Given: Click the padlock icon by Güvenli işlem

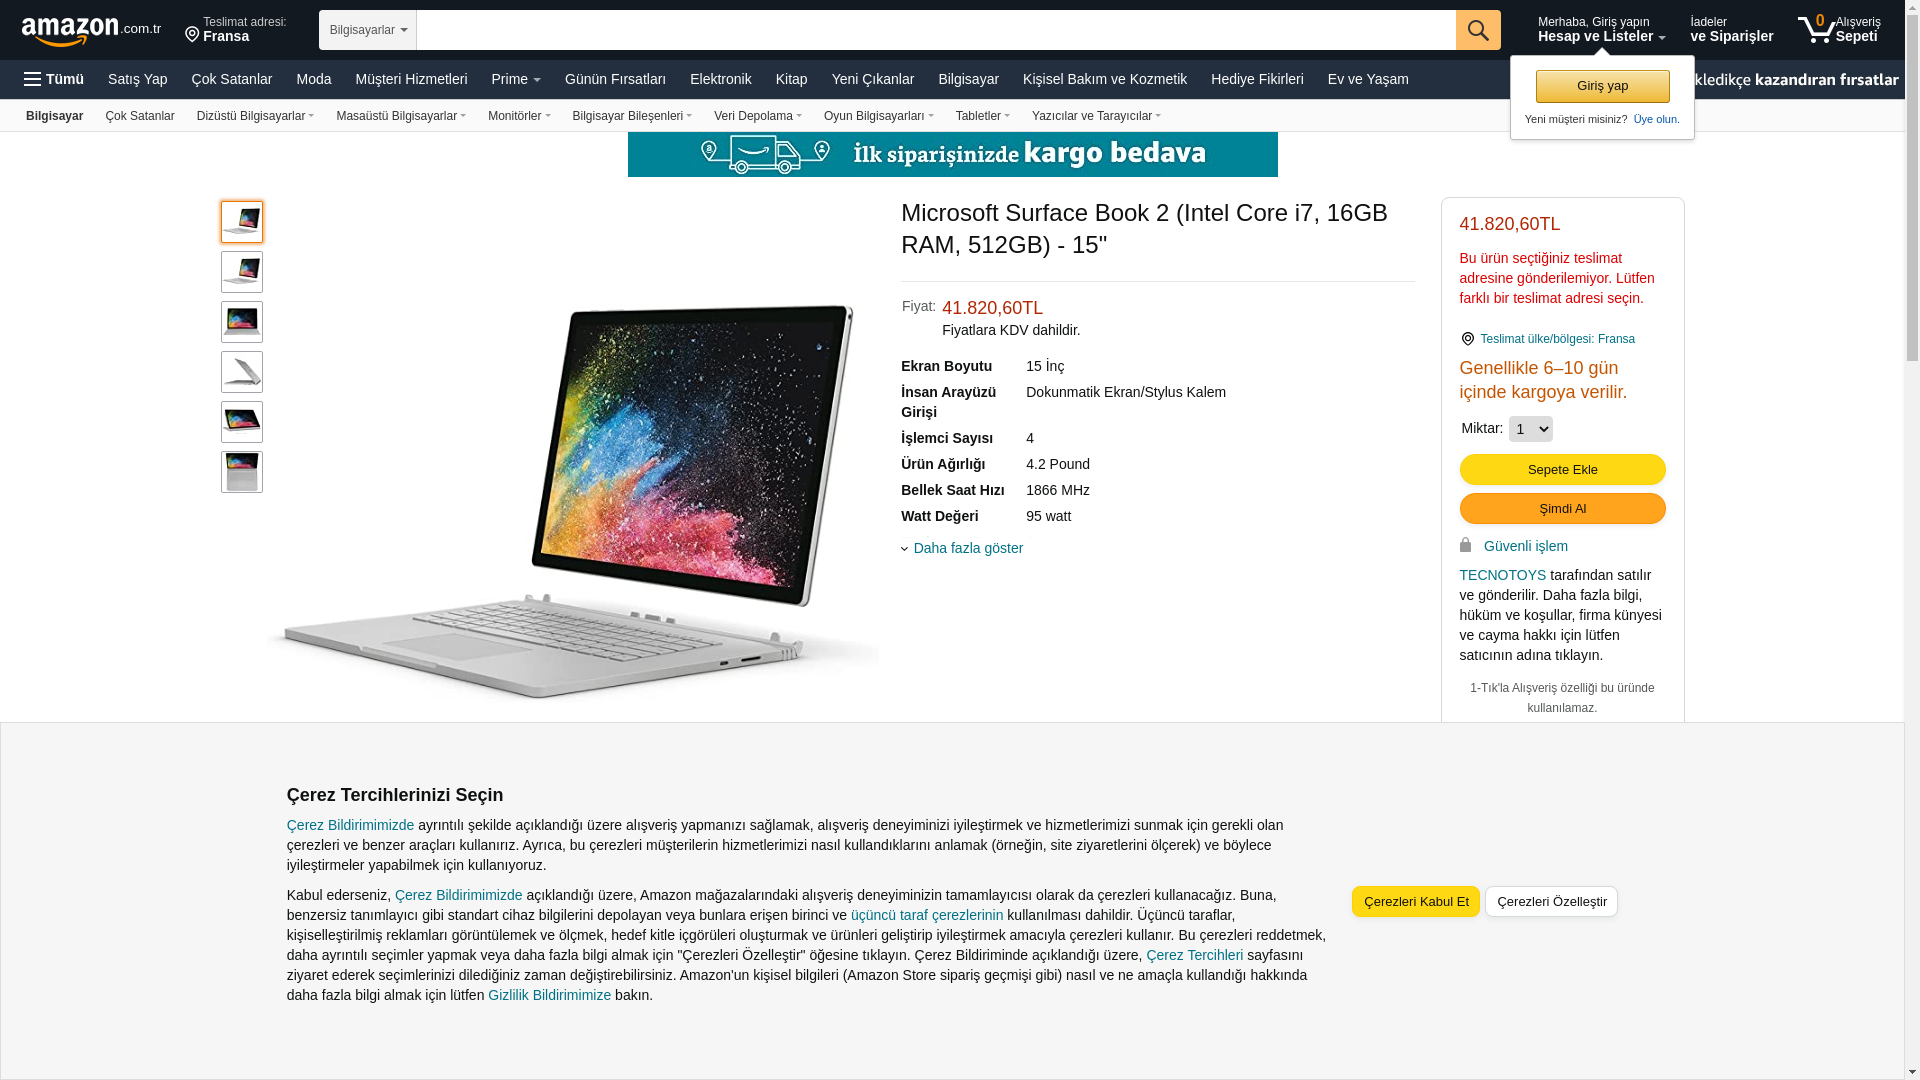Looking at the screenshot, I should point(1466,545).
